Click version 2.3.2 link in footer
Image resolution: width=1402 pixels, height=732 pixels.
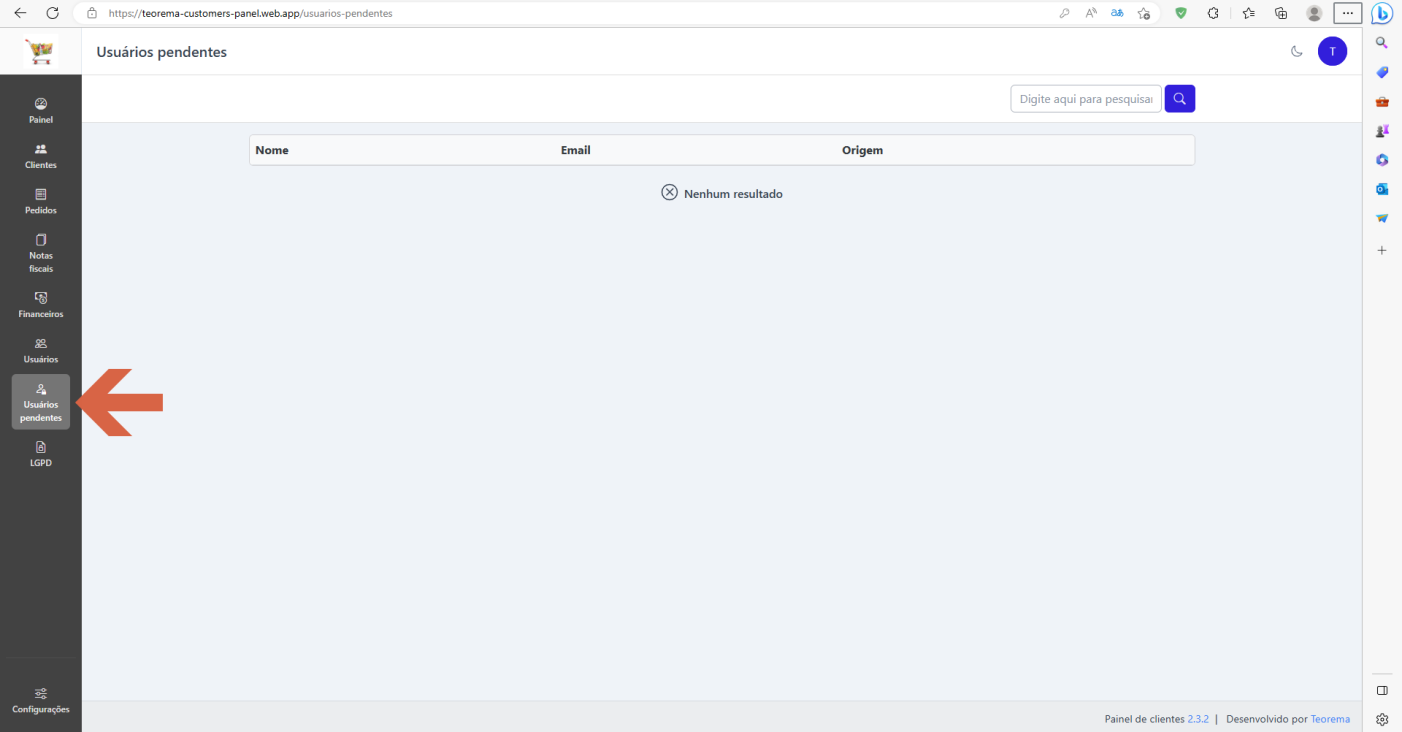click(x=1198, y=719)
